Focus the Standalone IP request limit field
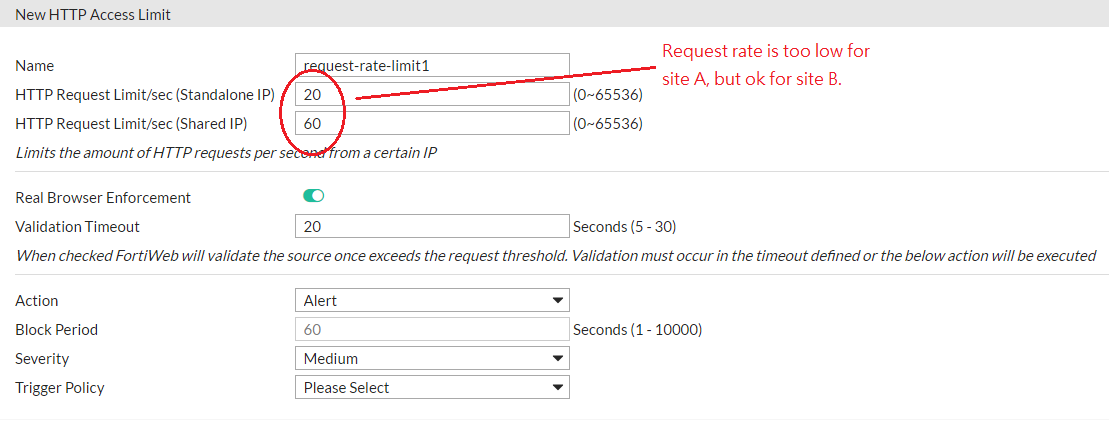The width and height of the screenshot is (1109, 422). pyautogui.click(x=432, y=95)
